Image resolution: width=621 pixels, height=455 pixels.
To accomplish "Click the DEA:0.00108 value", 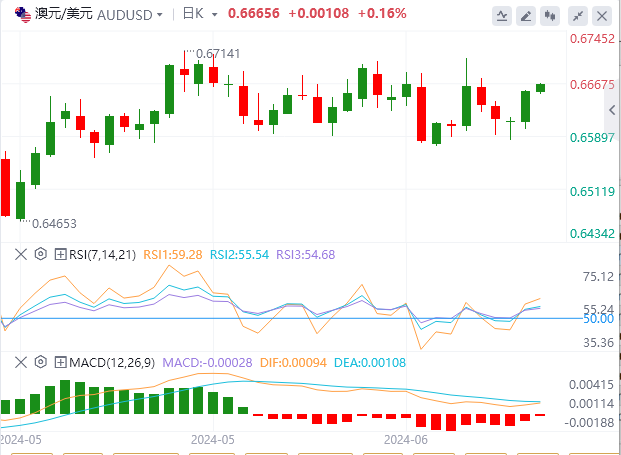I will click(370, 363).
